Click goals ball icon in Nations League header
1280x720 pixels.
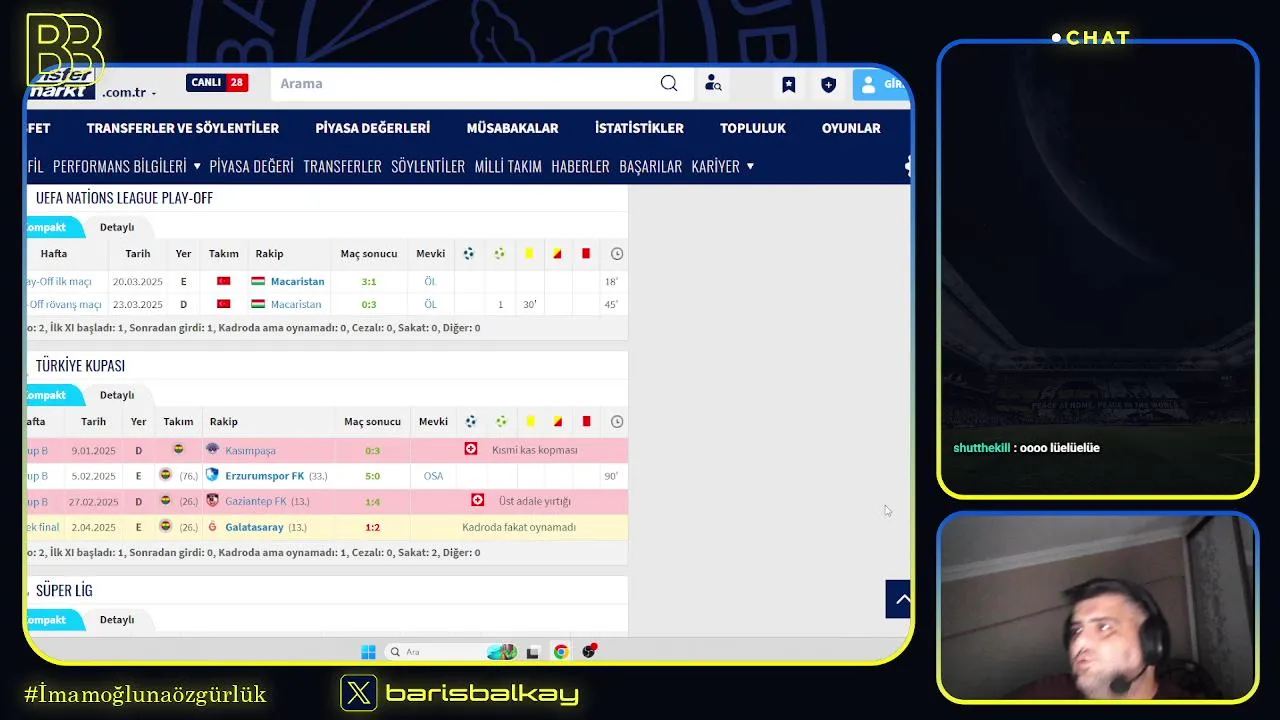coord(468,254)
